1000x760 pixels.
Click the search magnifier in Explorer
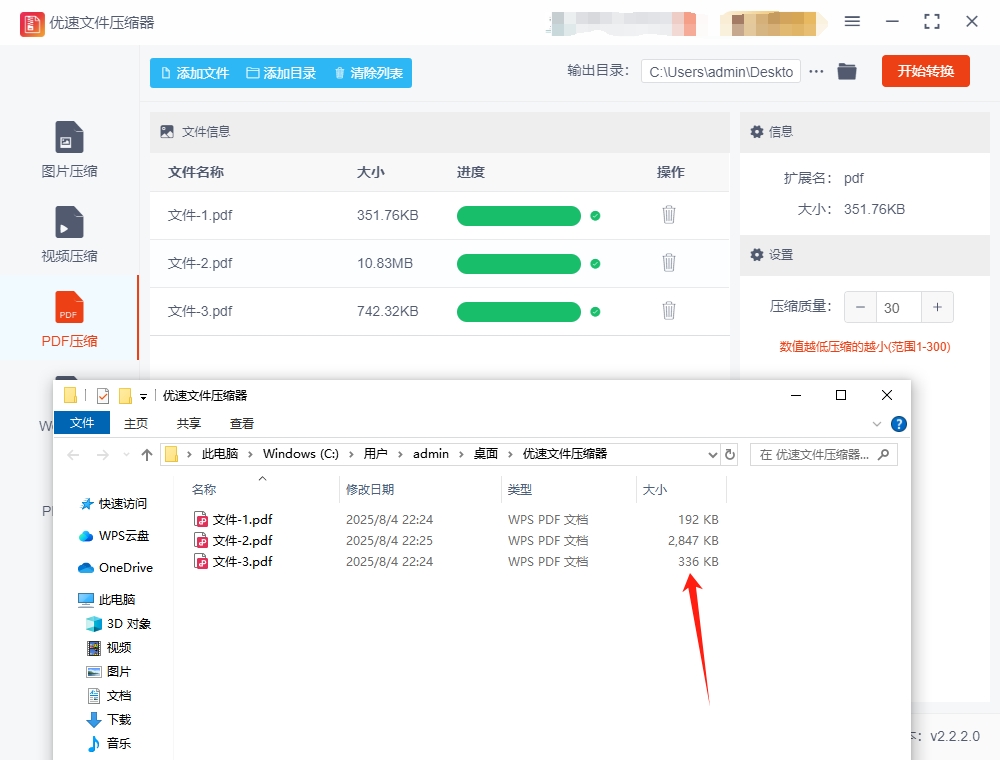[x=883, y=455]
